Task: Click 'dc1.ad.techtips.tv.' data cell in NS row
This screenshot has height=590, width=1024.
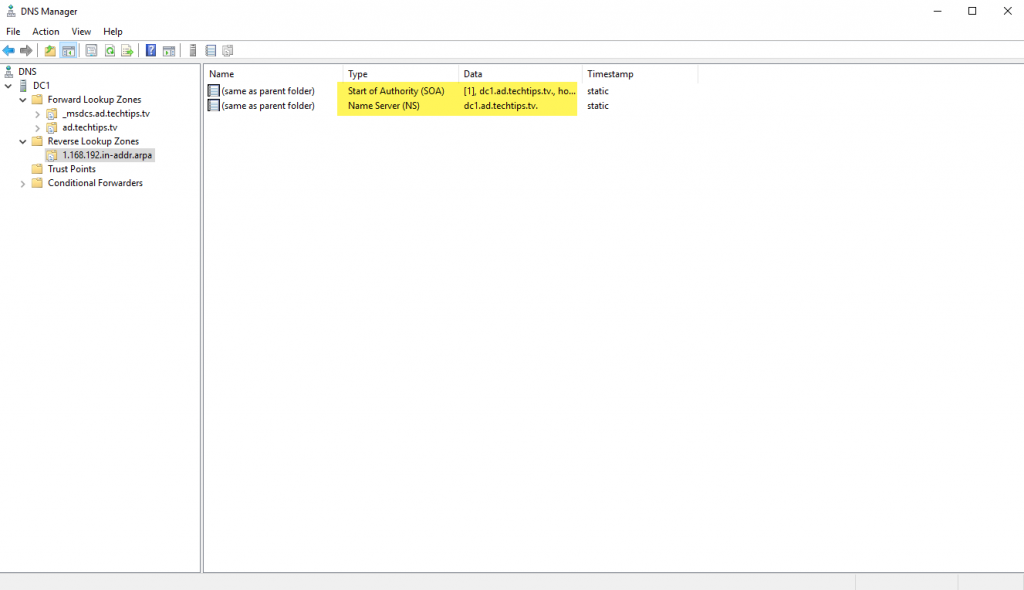Action: click(x=500, y=105)
